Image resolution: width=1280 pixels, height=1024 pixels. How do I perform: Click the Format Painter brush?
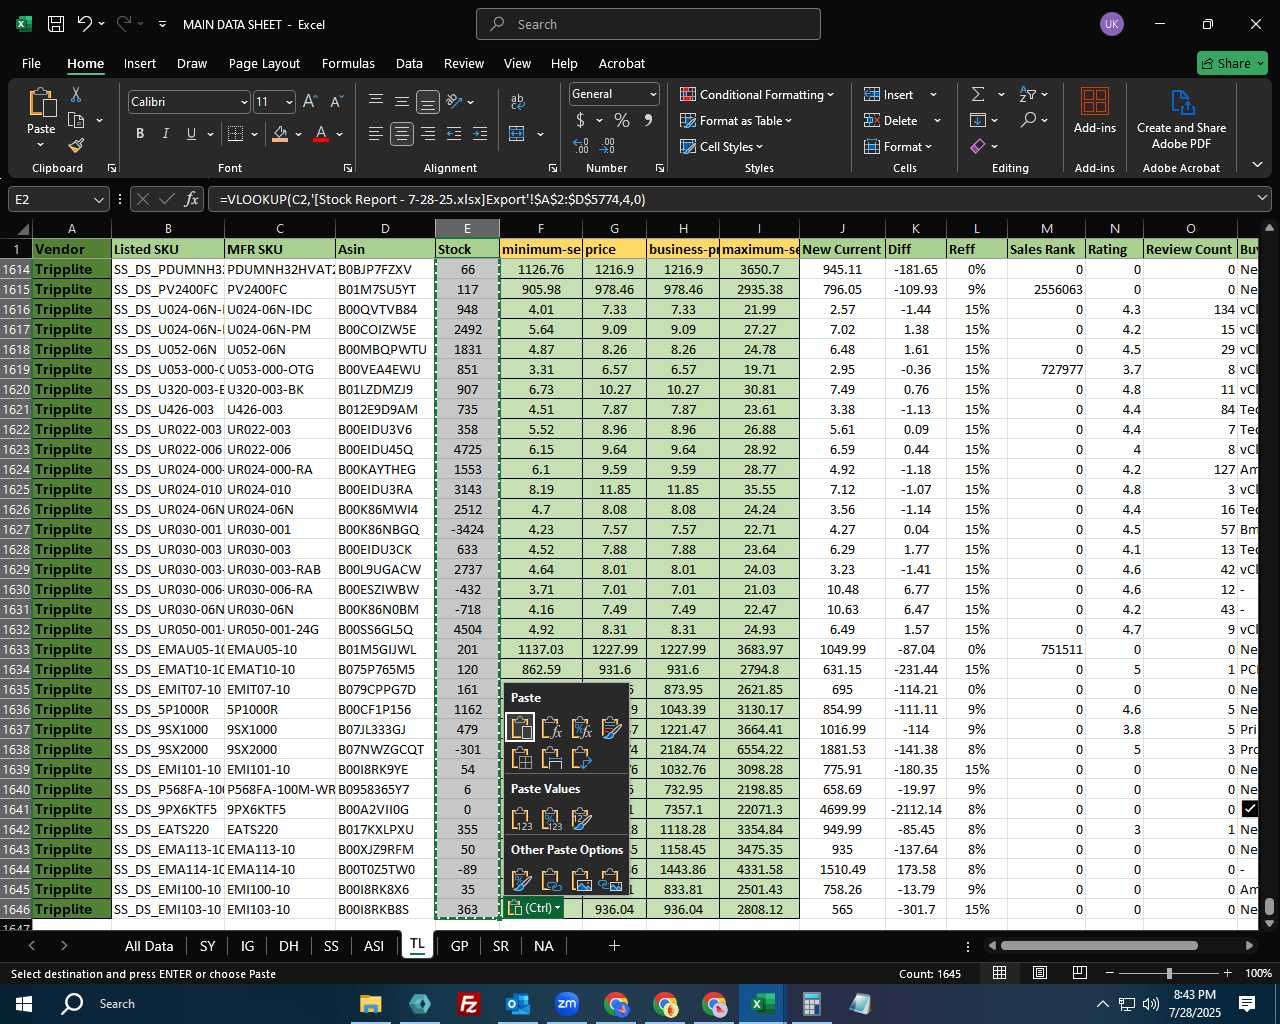coord(76,146)
